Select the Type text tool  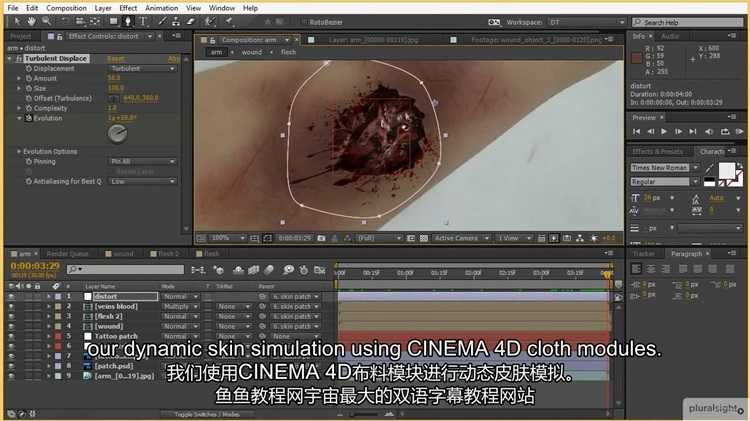[143, 22]
